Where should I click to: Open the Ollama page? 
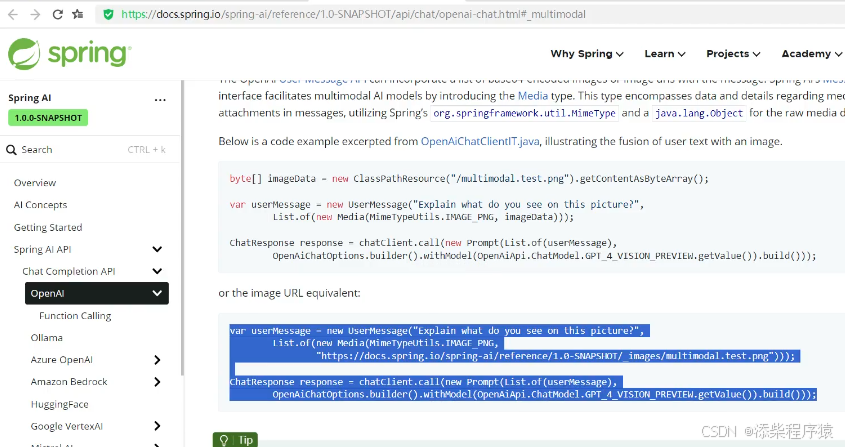[x=46, y=338]
